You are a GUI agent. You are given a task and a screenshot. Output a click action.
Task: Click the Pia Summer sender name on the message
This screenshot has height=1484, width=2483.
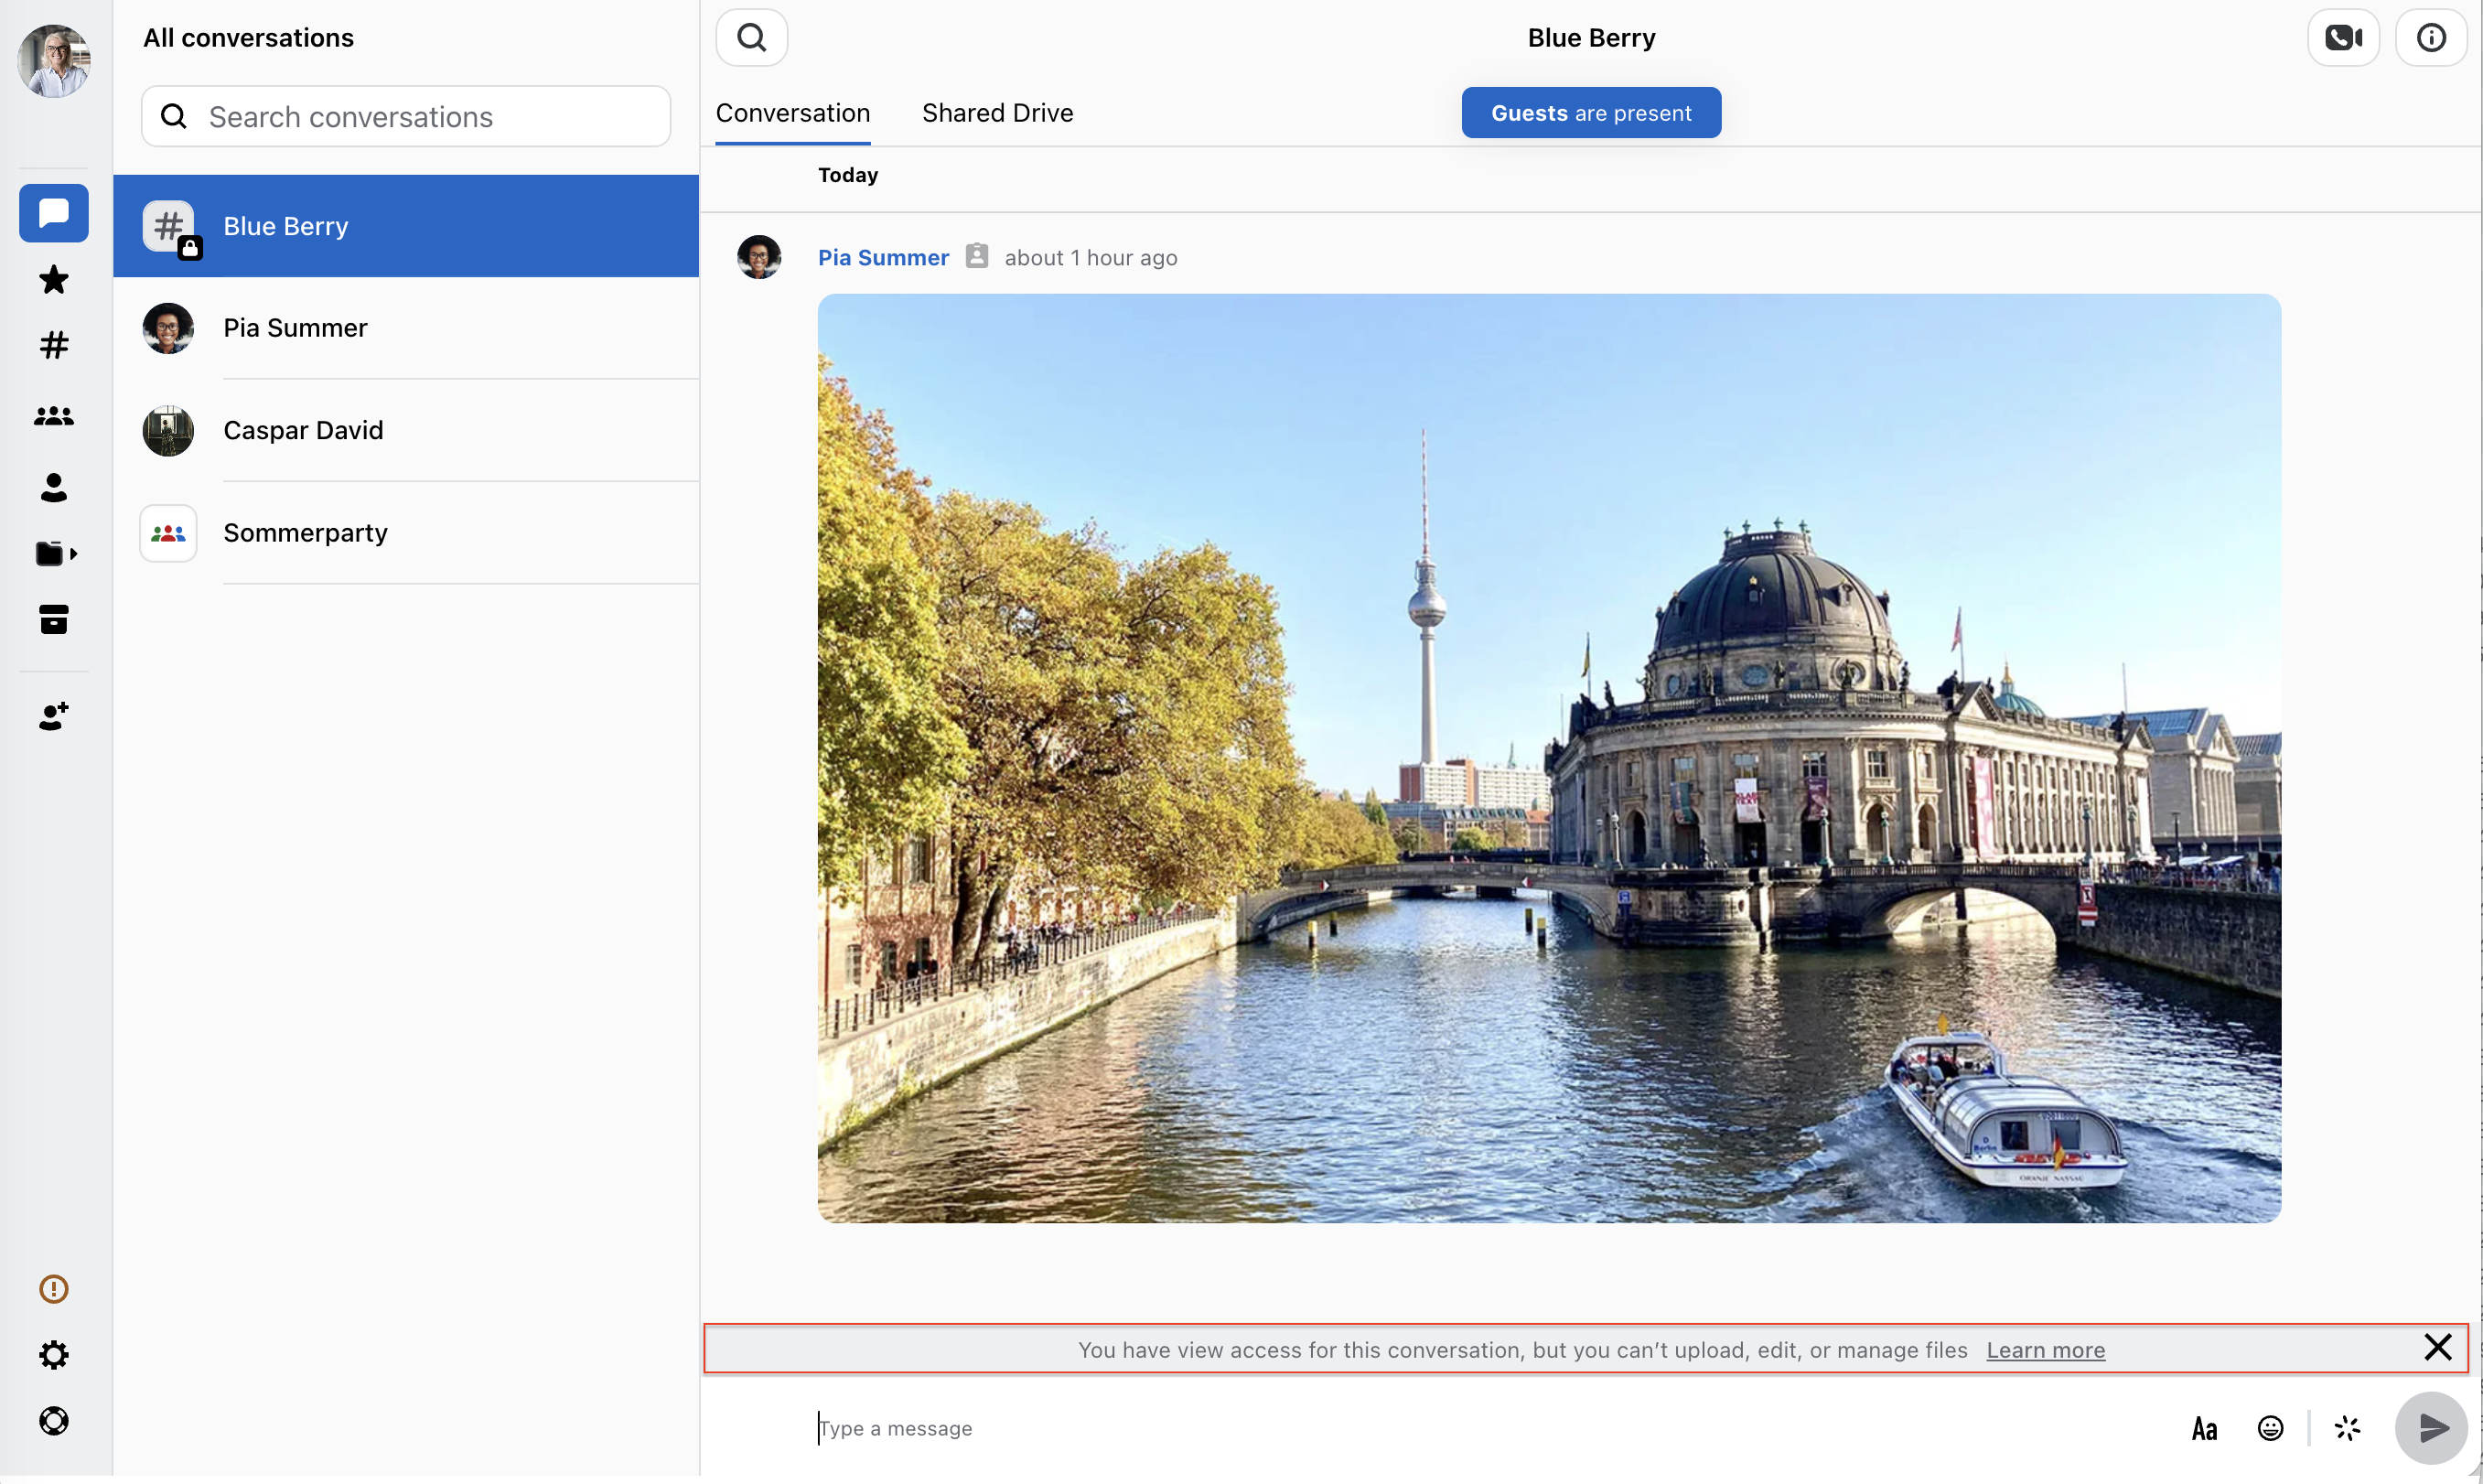(883, 258)
